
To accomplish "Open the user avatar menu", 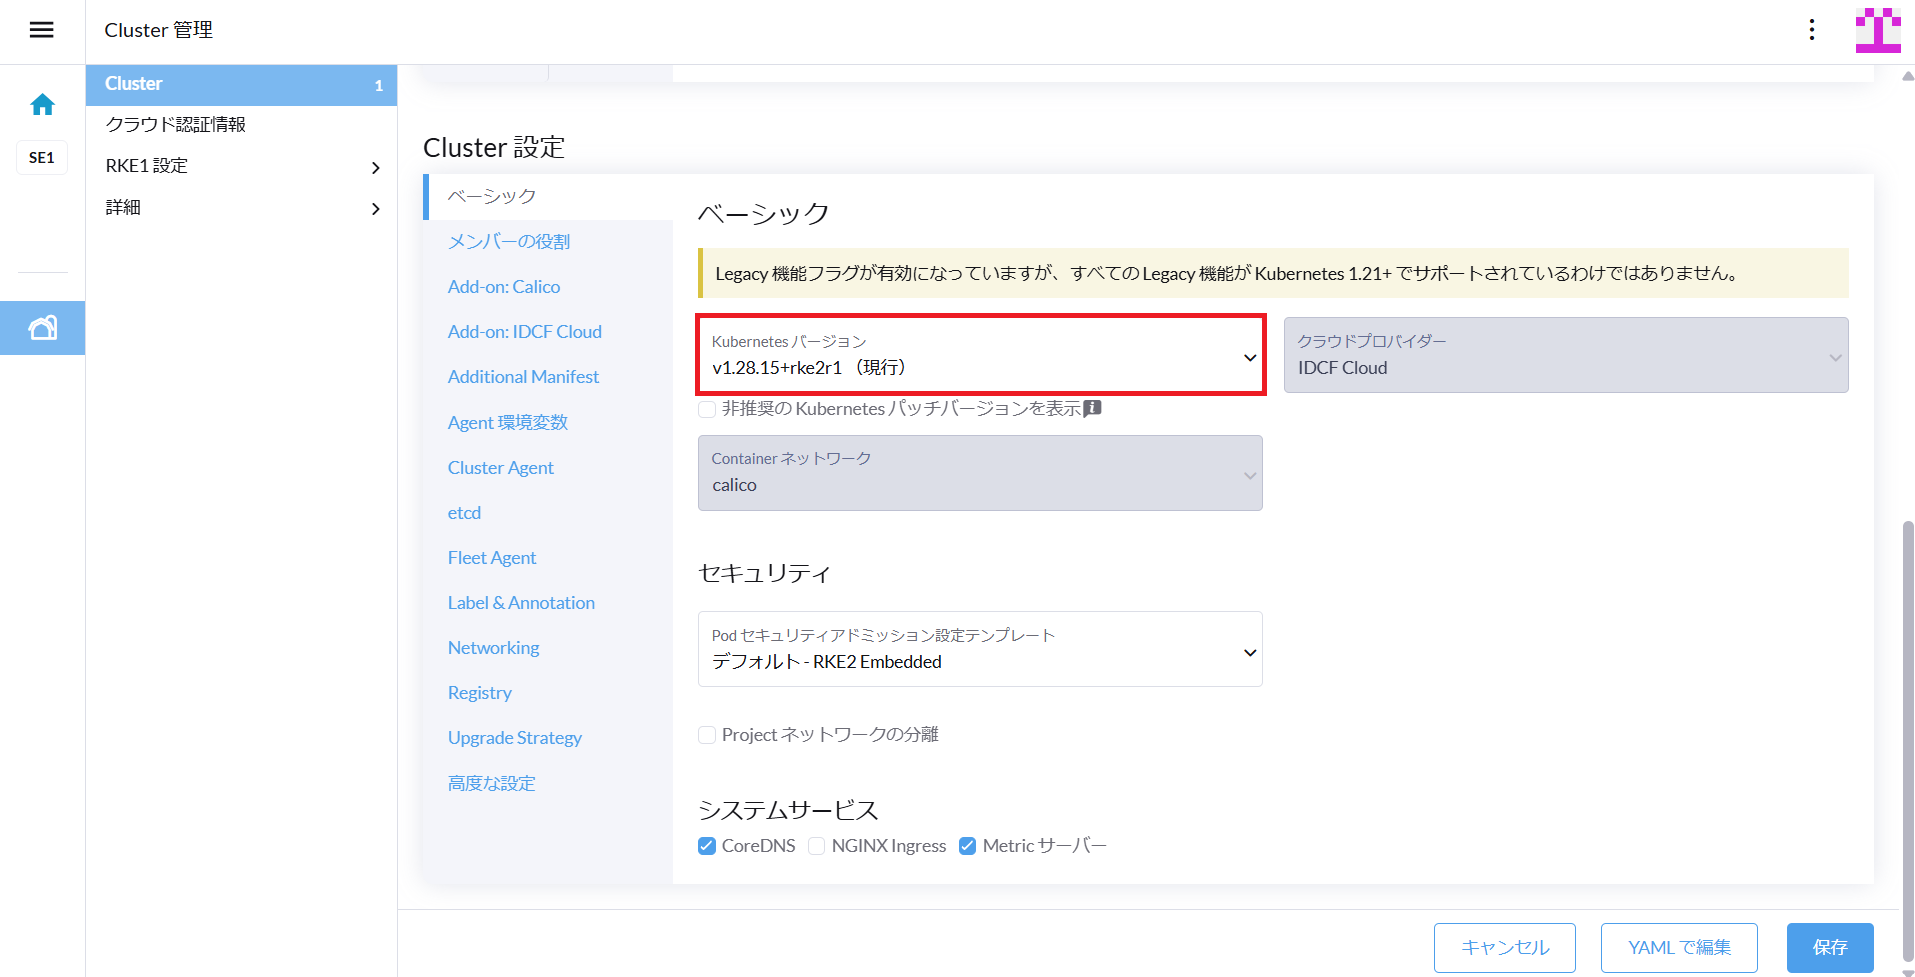I will point(1878,30).
